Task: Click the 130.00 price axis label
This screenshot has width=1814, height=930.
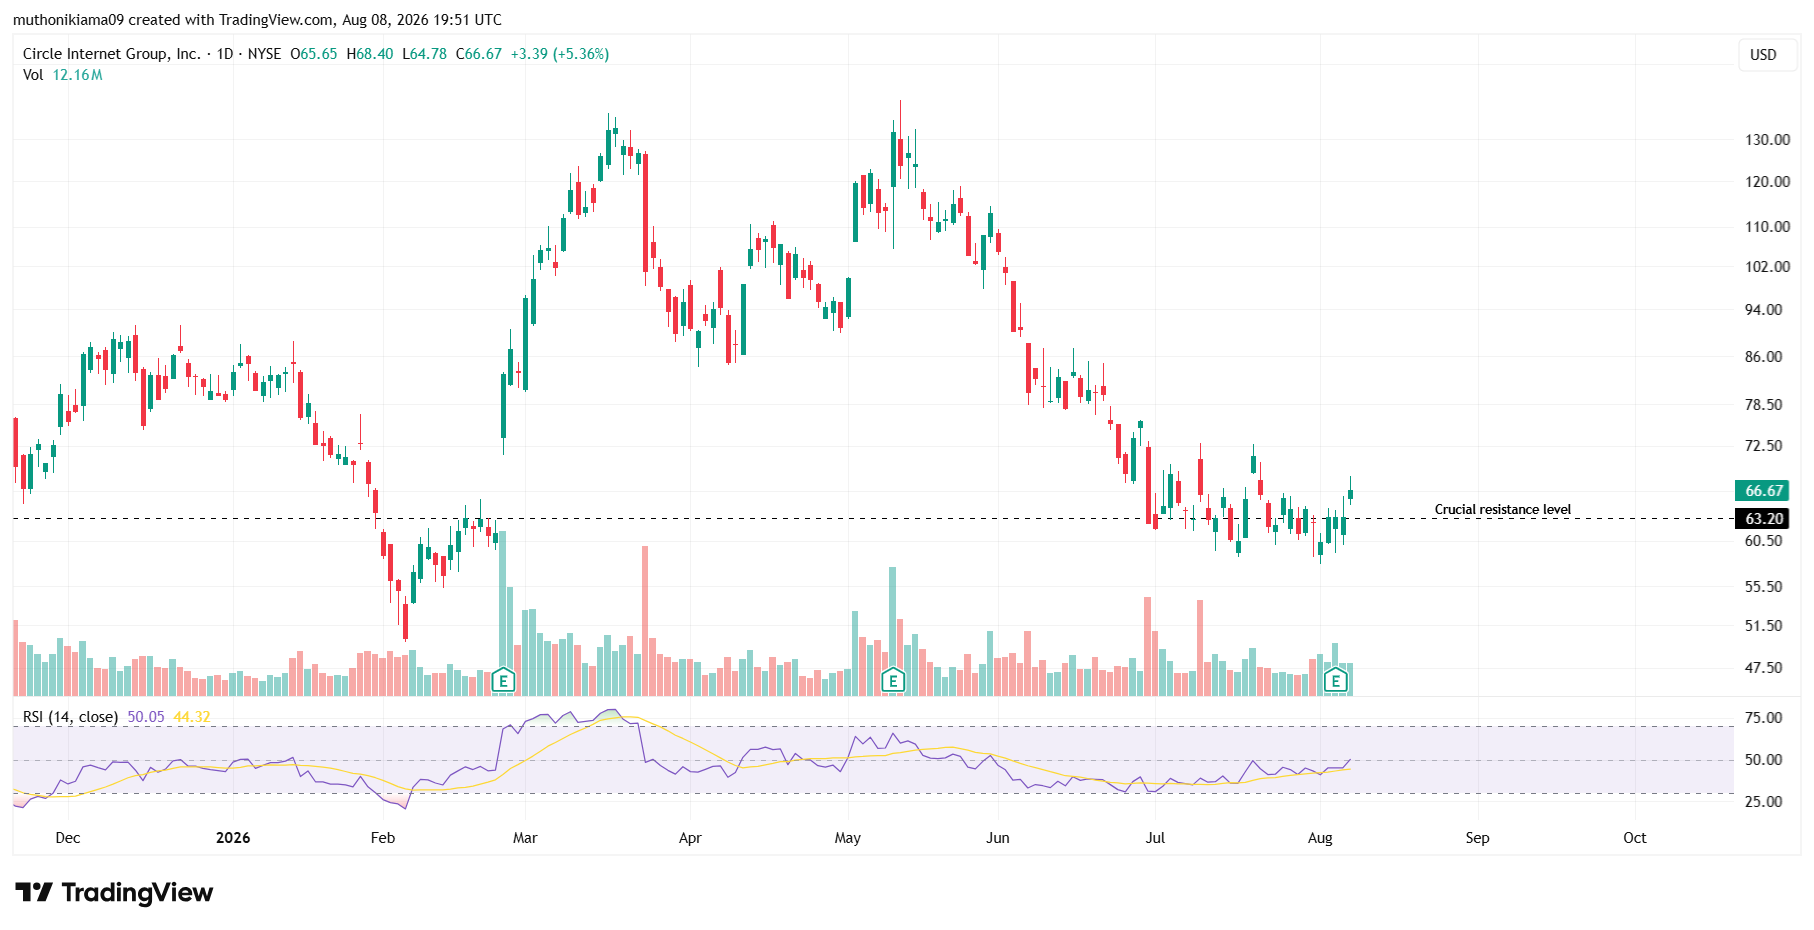Action: (1767, 139)
